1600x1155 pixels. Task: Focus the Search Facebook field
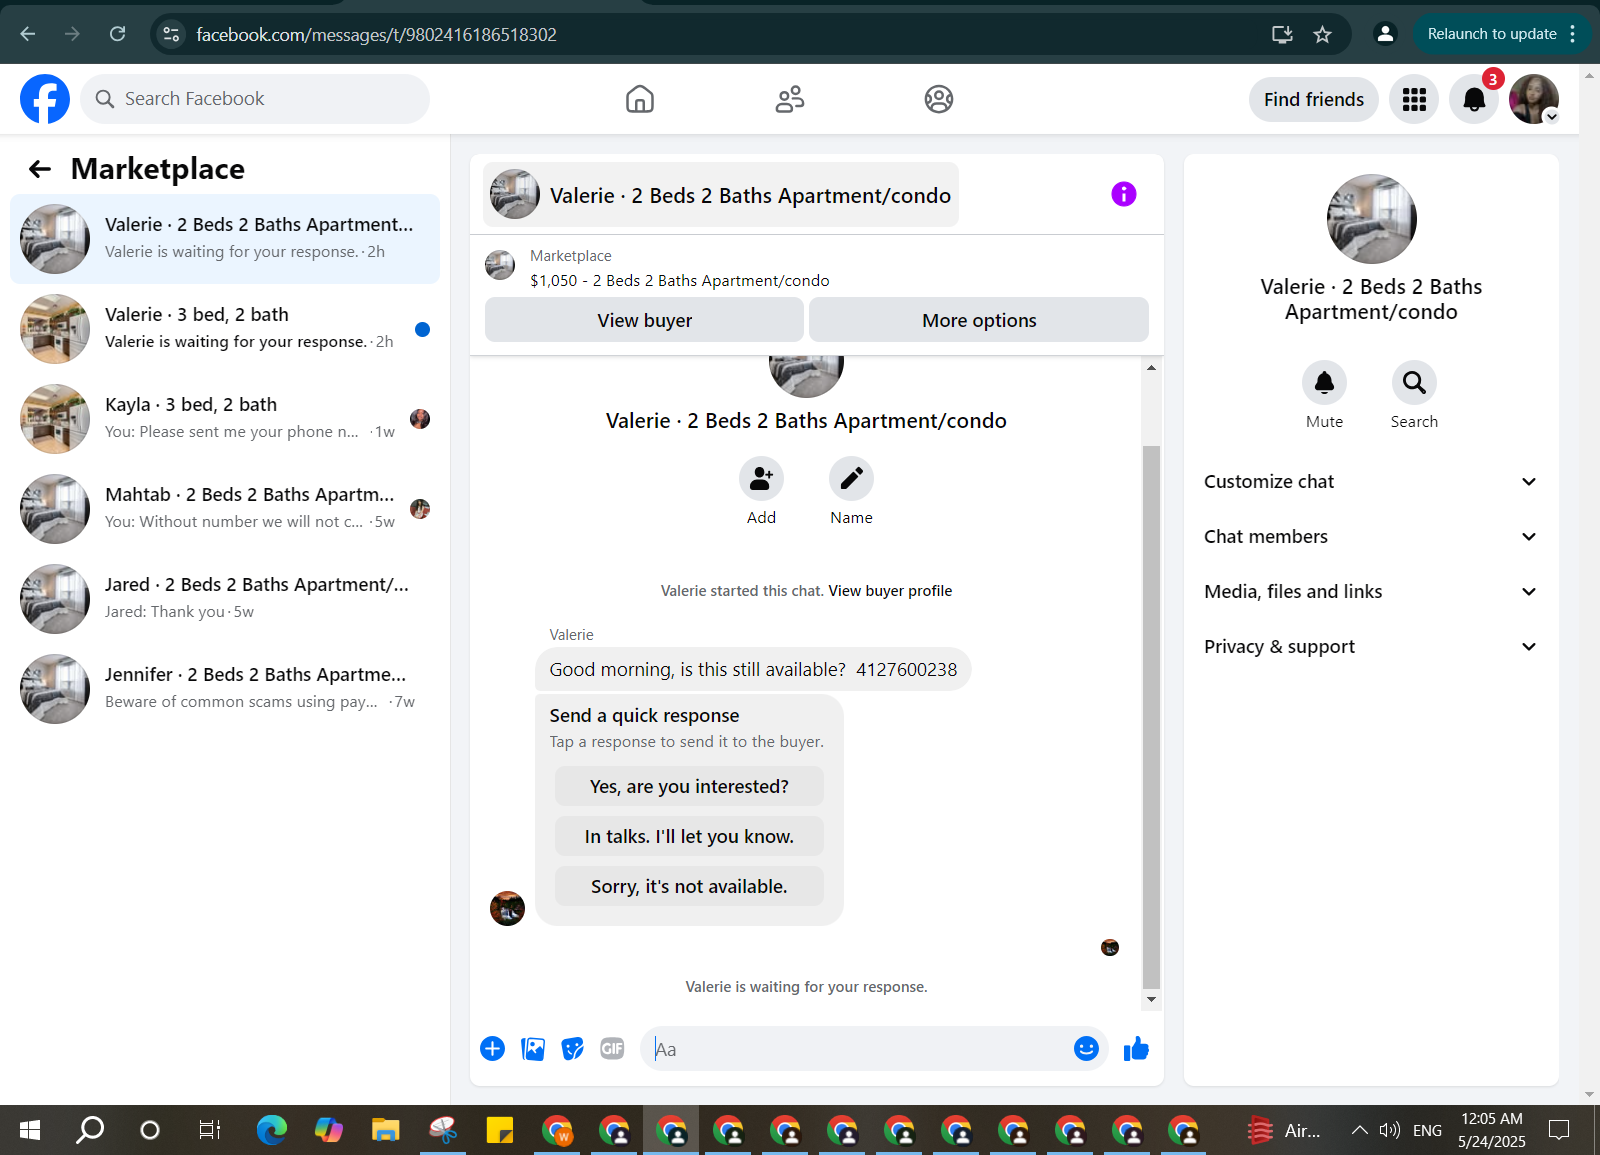tap(255, 99)
